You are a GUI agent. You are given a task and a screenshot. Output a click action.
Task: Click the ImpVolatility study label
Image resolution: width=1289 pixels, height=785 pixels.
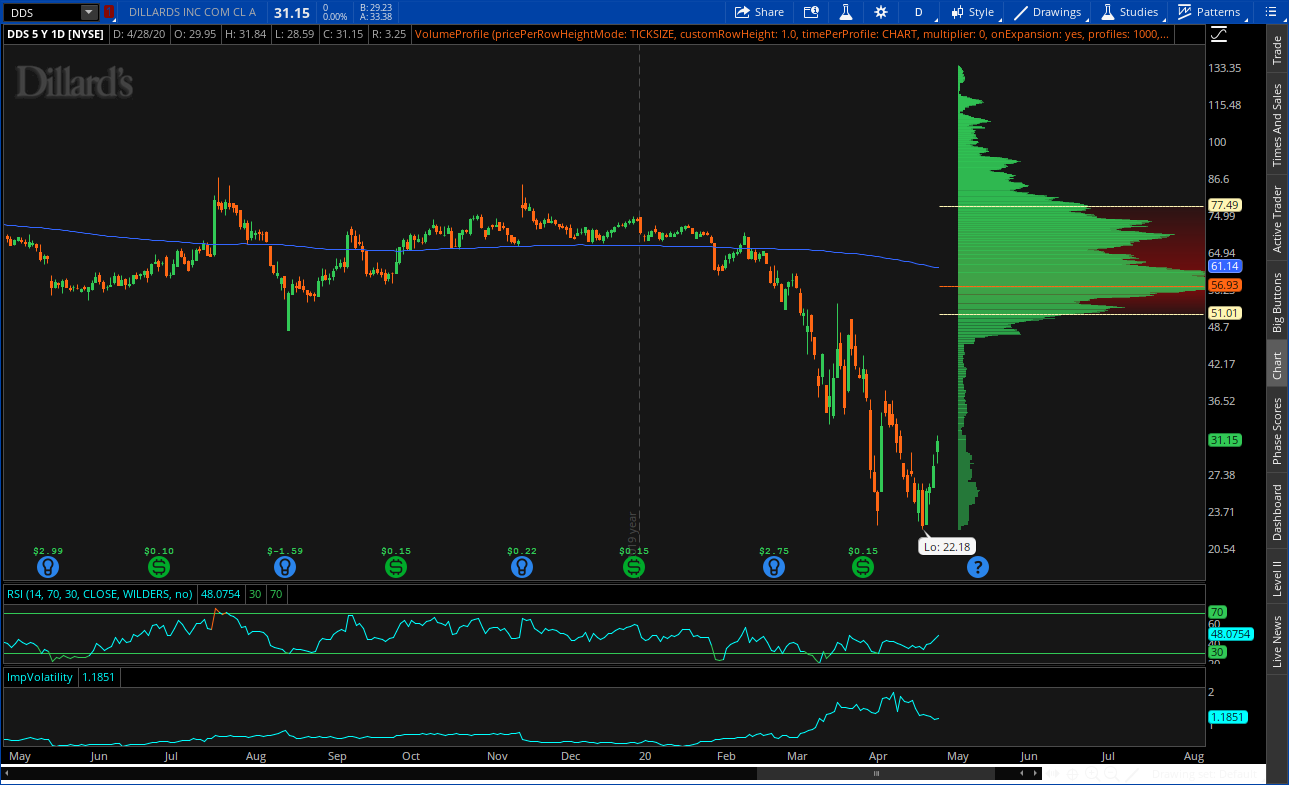(40, 677)
